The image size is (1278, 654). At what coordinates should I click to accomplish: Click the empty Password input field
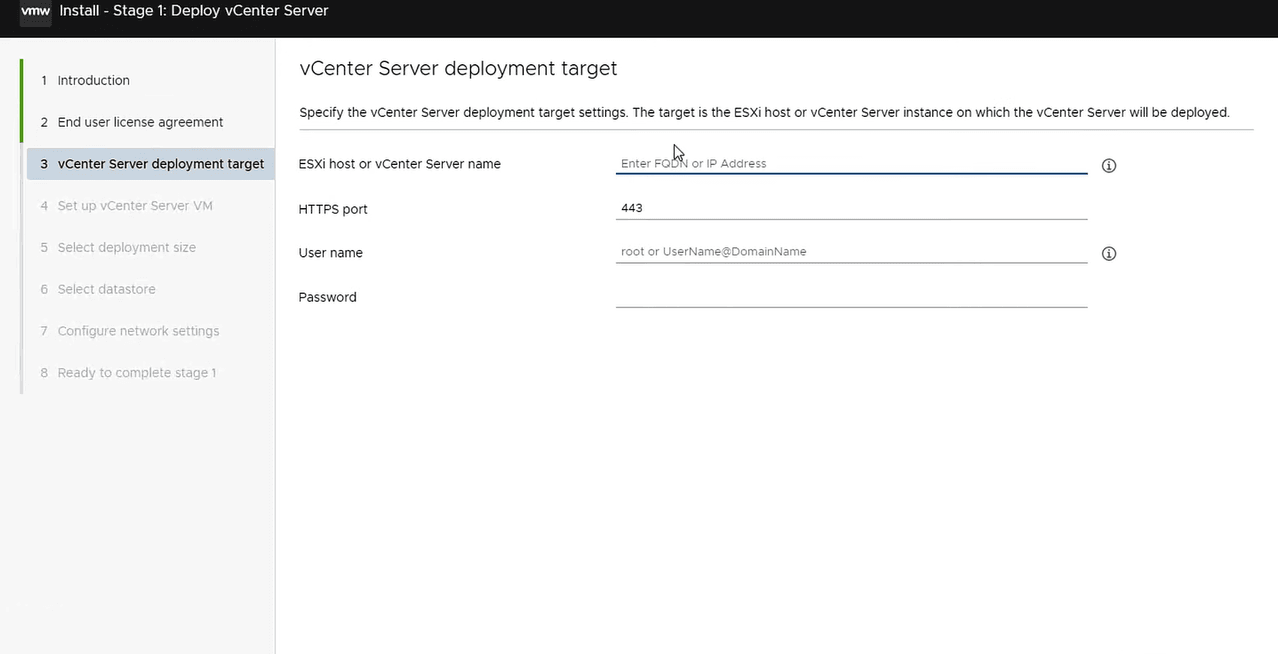click(x=850, y=296)
